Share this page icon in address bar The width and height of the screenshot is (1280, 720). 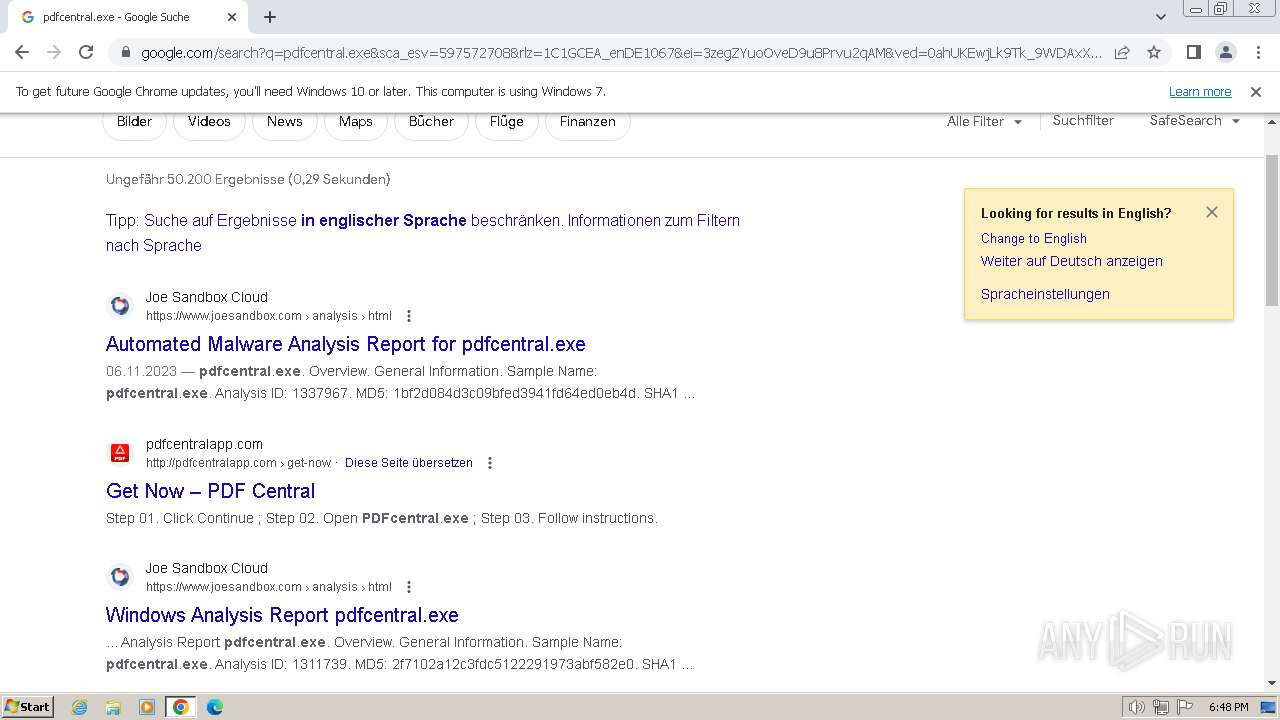(x=1122, y=52)
